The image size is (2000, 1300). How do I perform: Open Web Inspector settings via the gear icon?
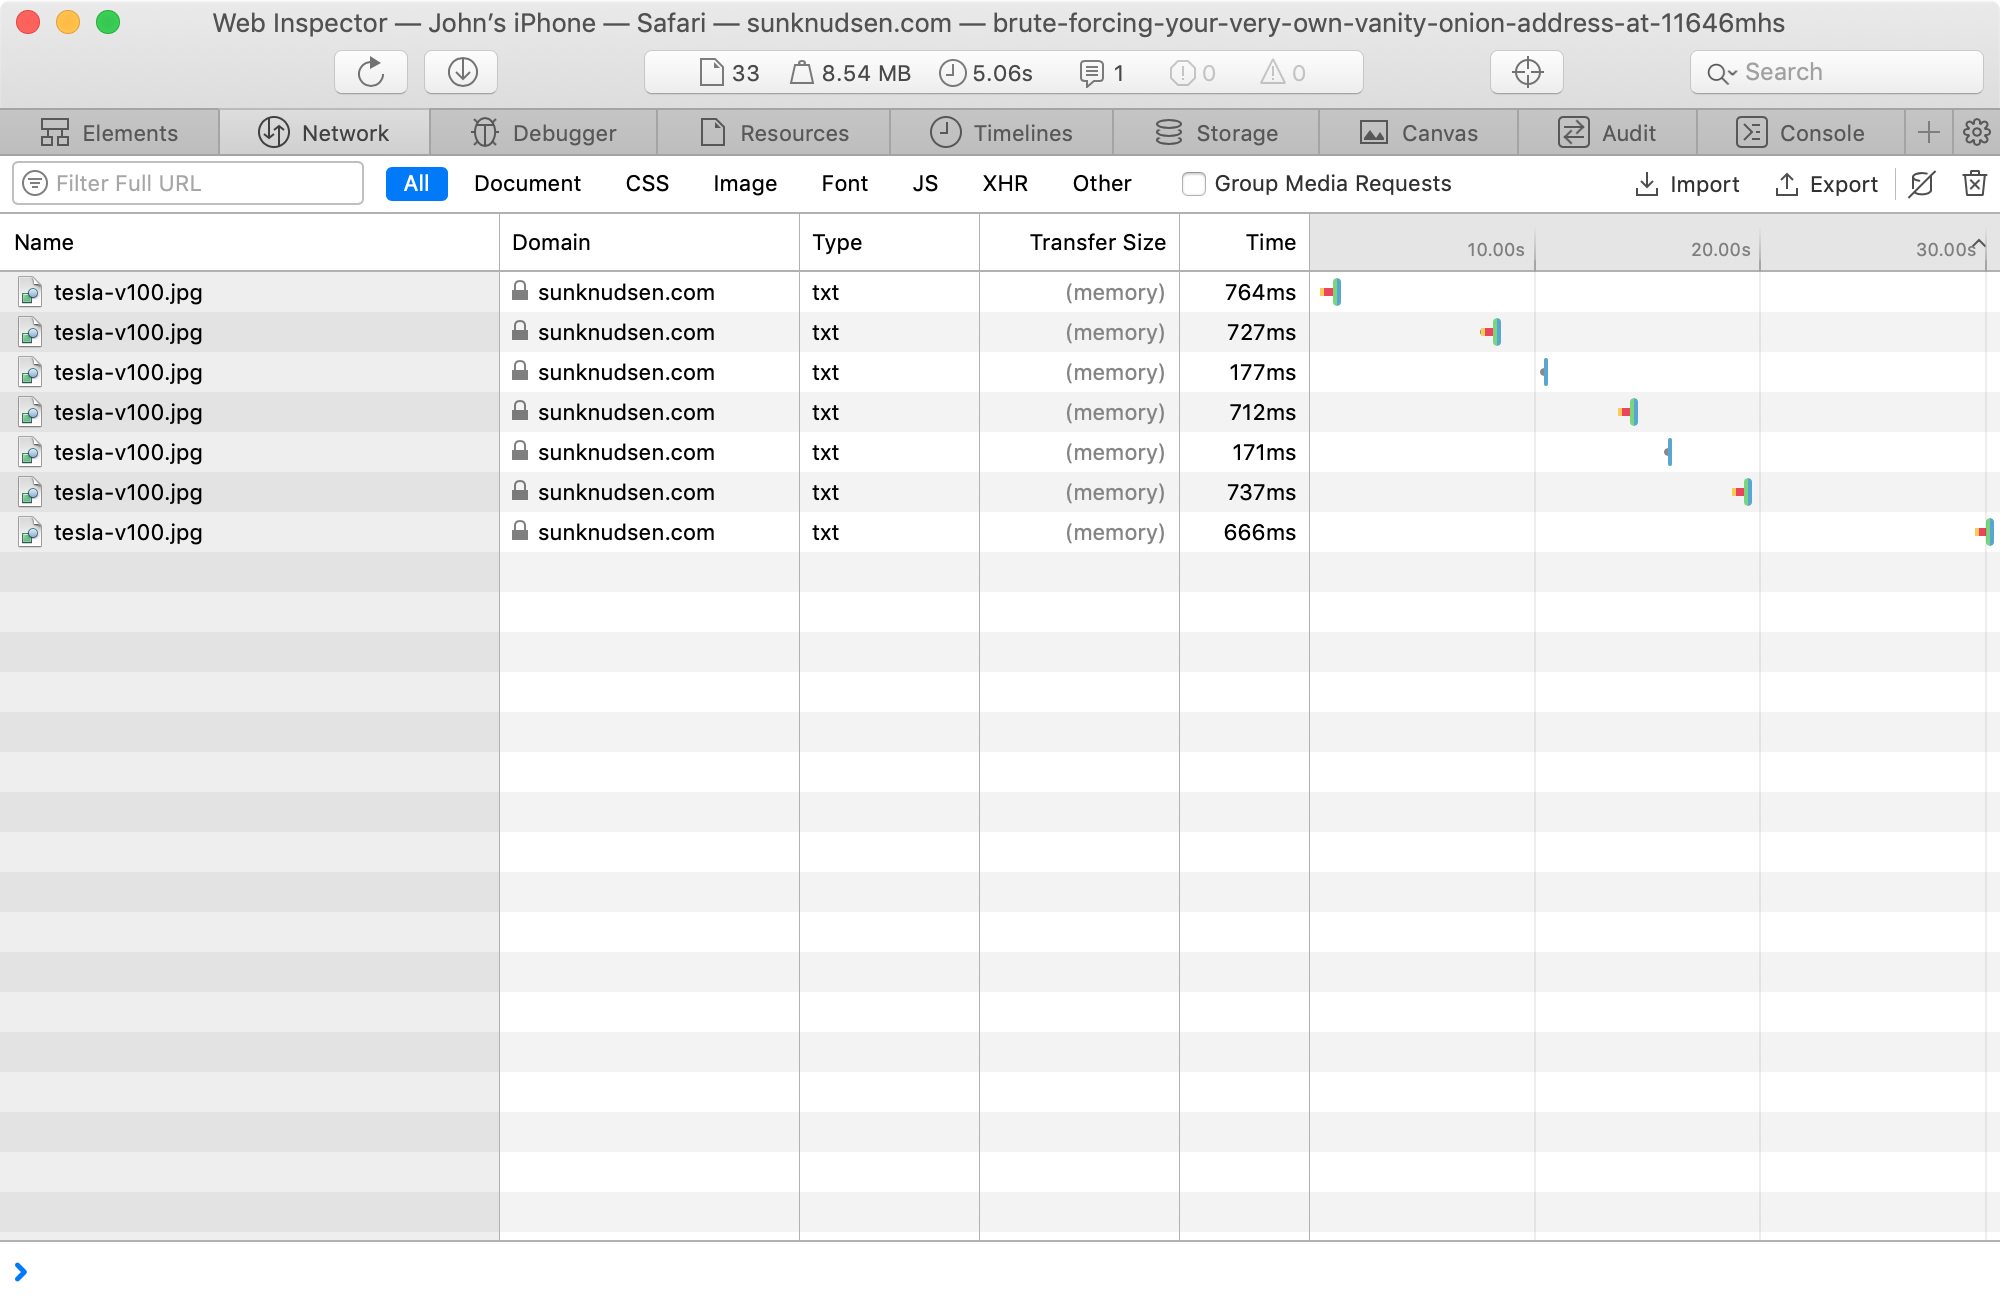(1977, 132)
